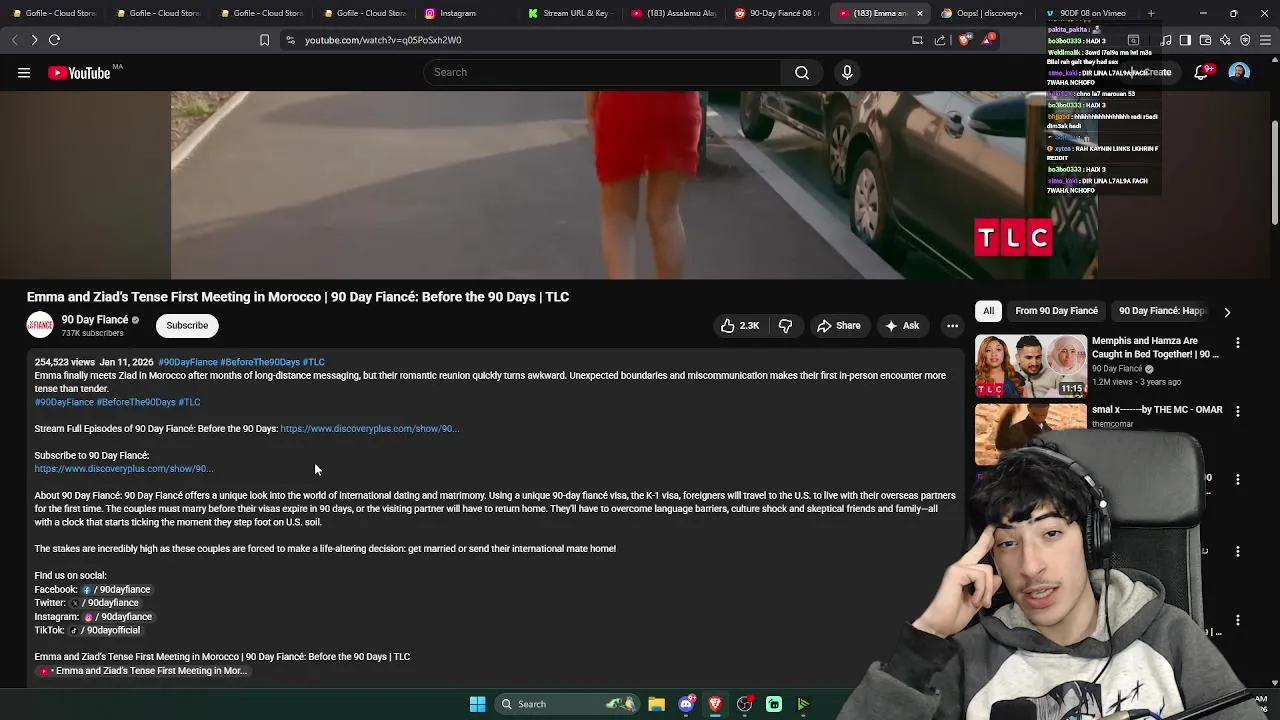1280x720 pixels.
Task: Click the search magnifier button
Action: (802, 72)
